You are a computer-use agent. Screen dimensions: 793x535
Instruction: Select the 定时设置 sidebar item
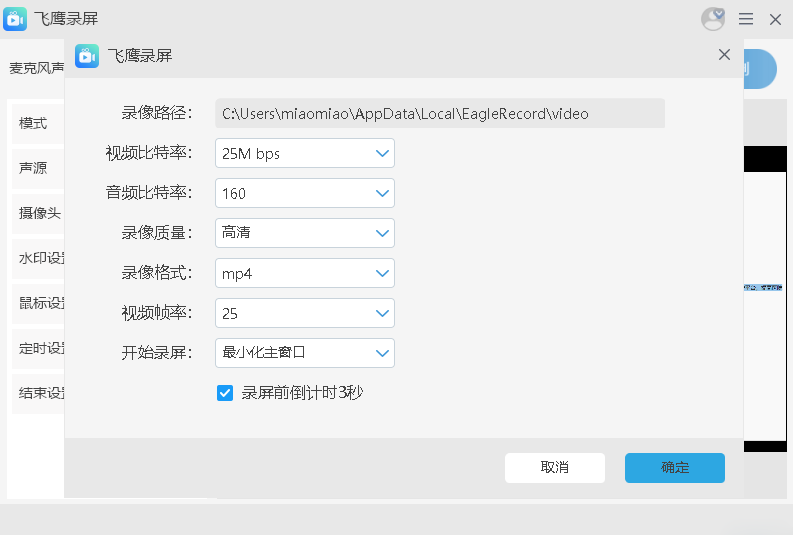click(x=40, y=349)
